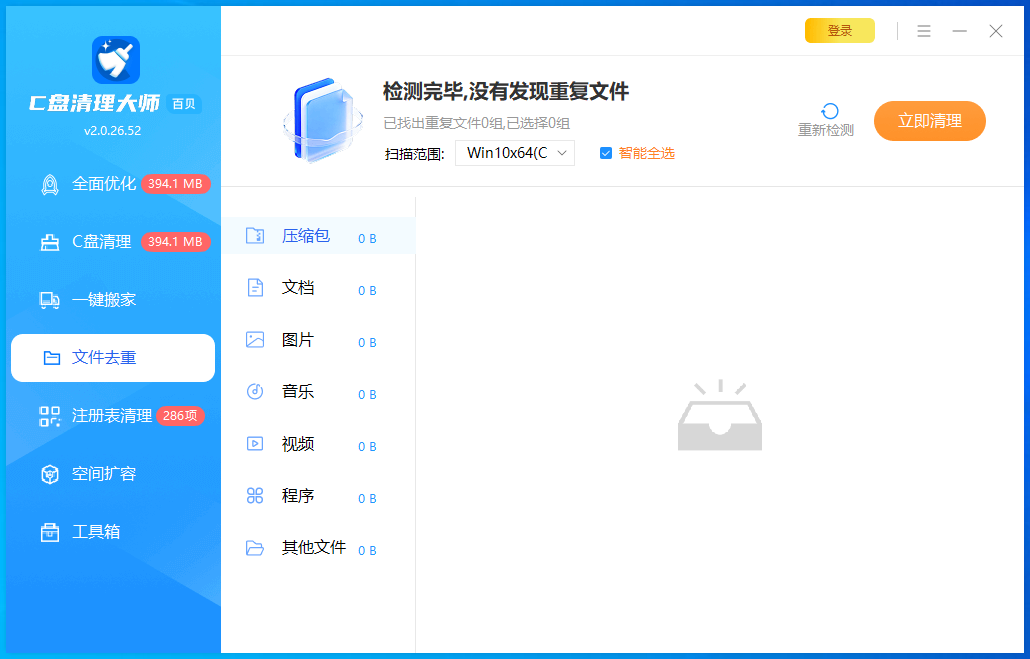The width and height of the screenshot is (1030, 659).
Task: Click the yellow 登录 button
Action: [x=840, y=31]
